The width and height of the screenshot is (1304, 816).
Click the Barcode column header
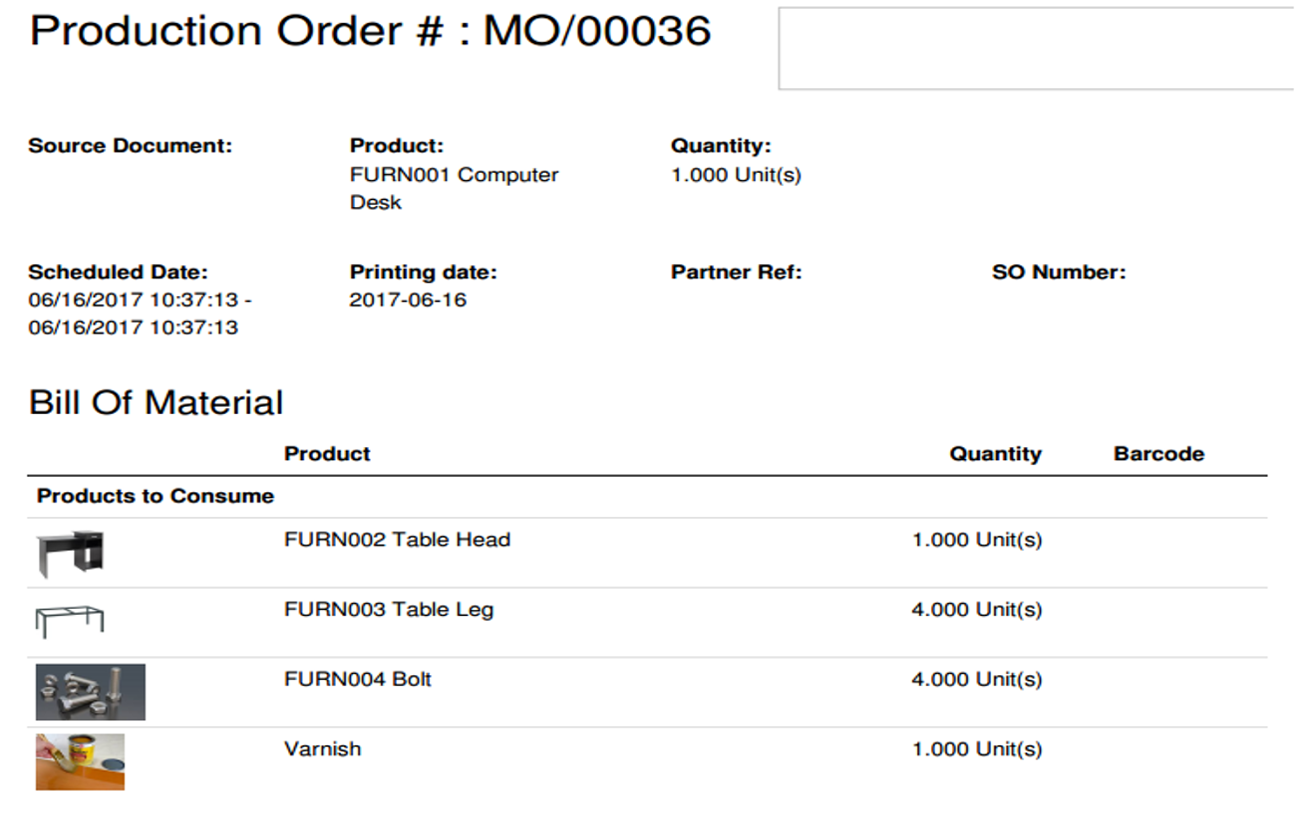coord(1159,454)
